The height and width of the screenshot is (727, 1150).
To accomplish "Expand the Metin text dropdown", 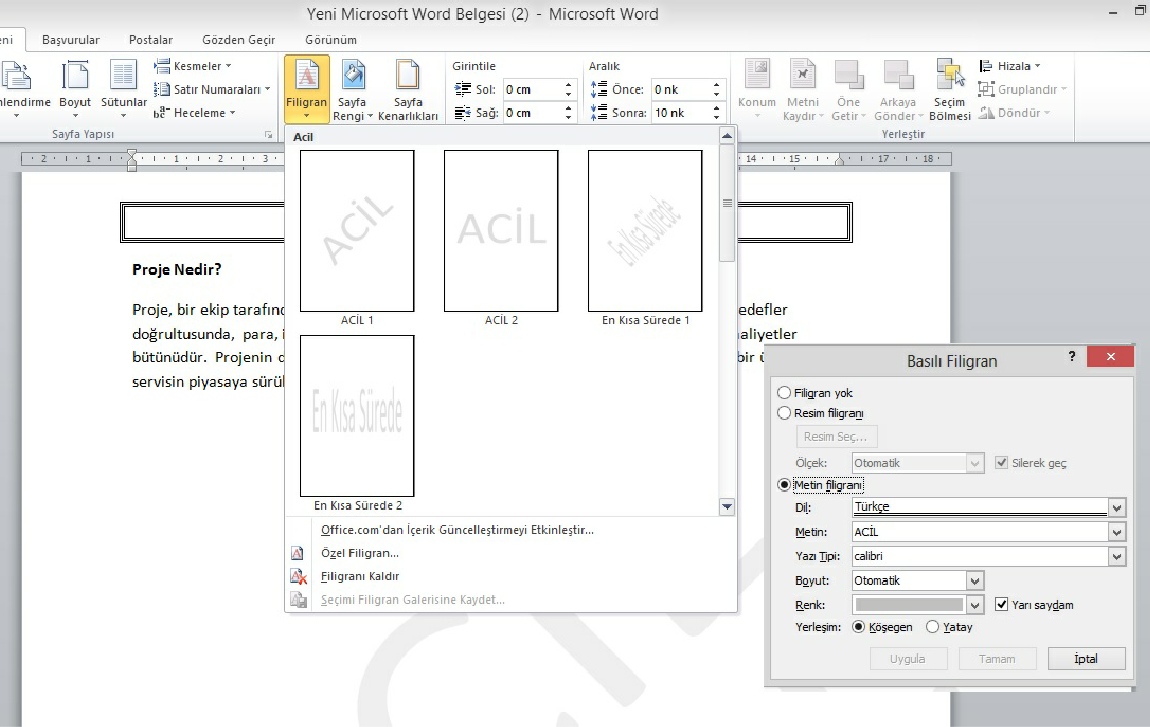I will [1116, 533].
